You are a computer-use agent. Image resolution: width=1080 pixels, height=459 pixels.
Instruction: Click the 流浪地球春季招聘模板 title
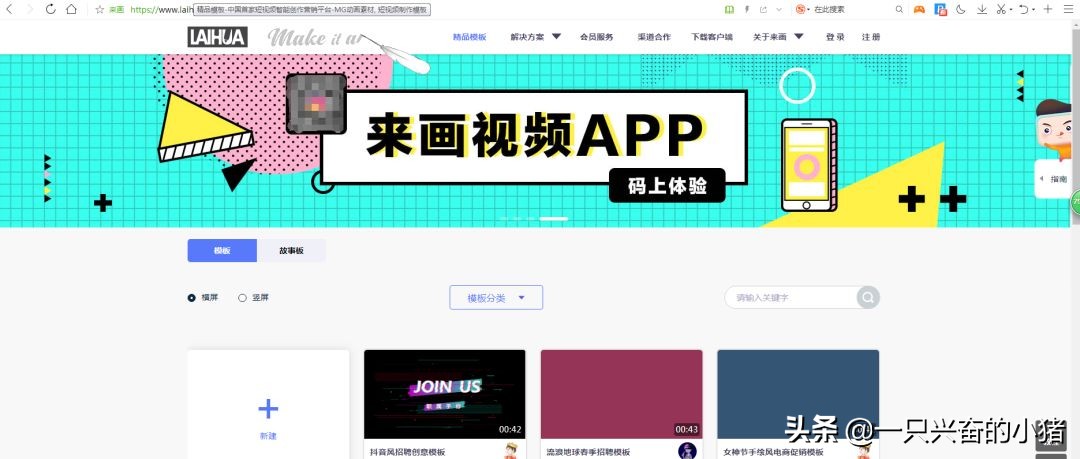pos(588,452)
